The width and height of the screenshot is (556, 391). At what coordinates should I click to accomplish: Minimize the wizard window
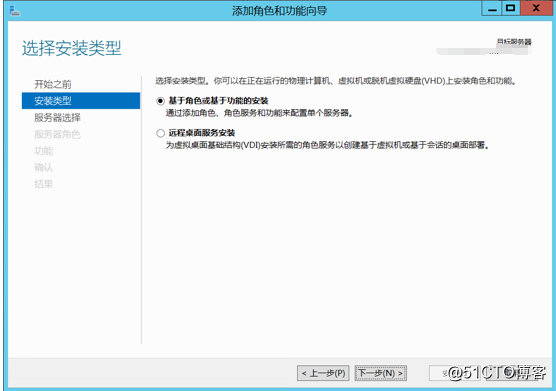click(x=492, y=9)
